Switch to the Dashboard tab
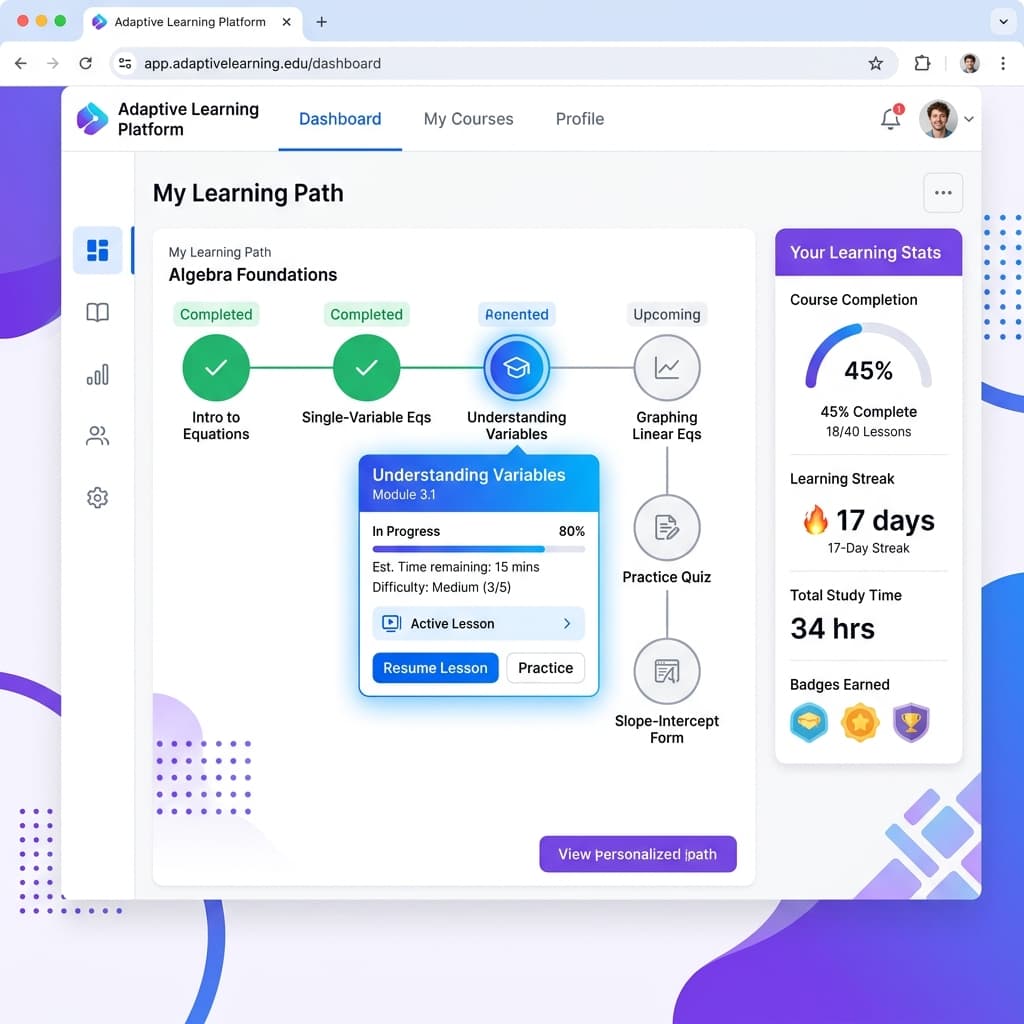 [340, 119]
